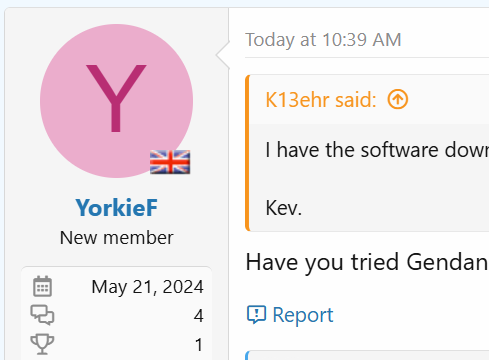Click the trophy reaction score icon
This screenshot has width=489, height=360.
pos(42,344)
